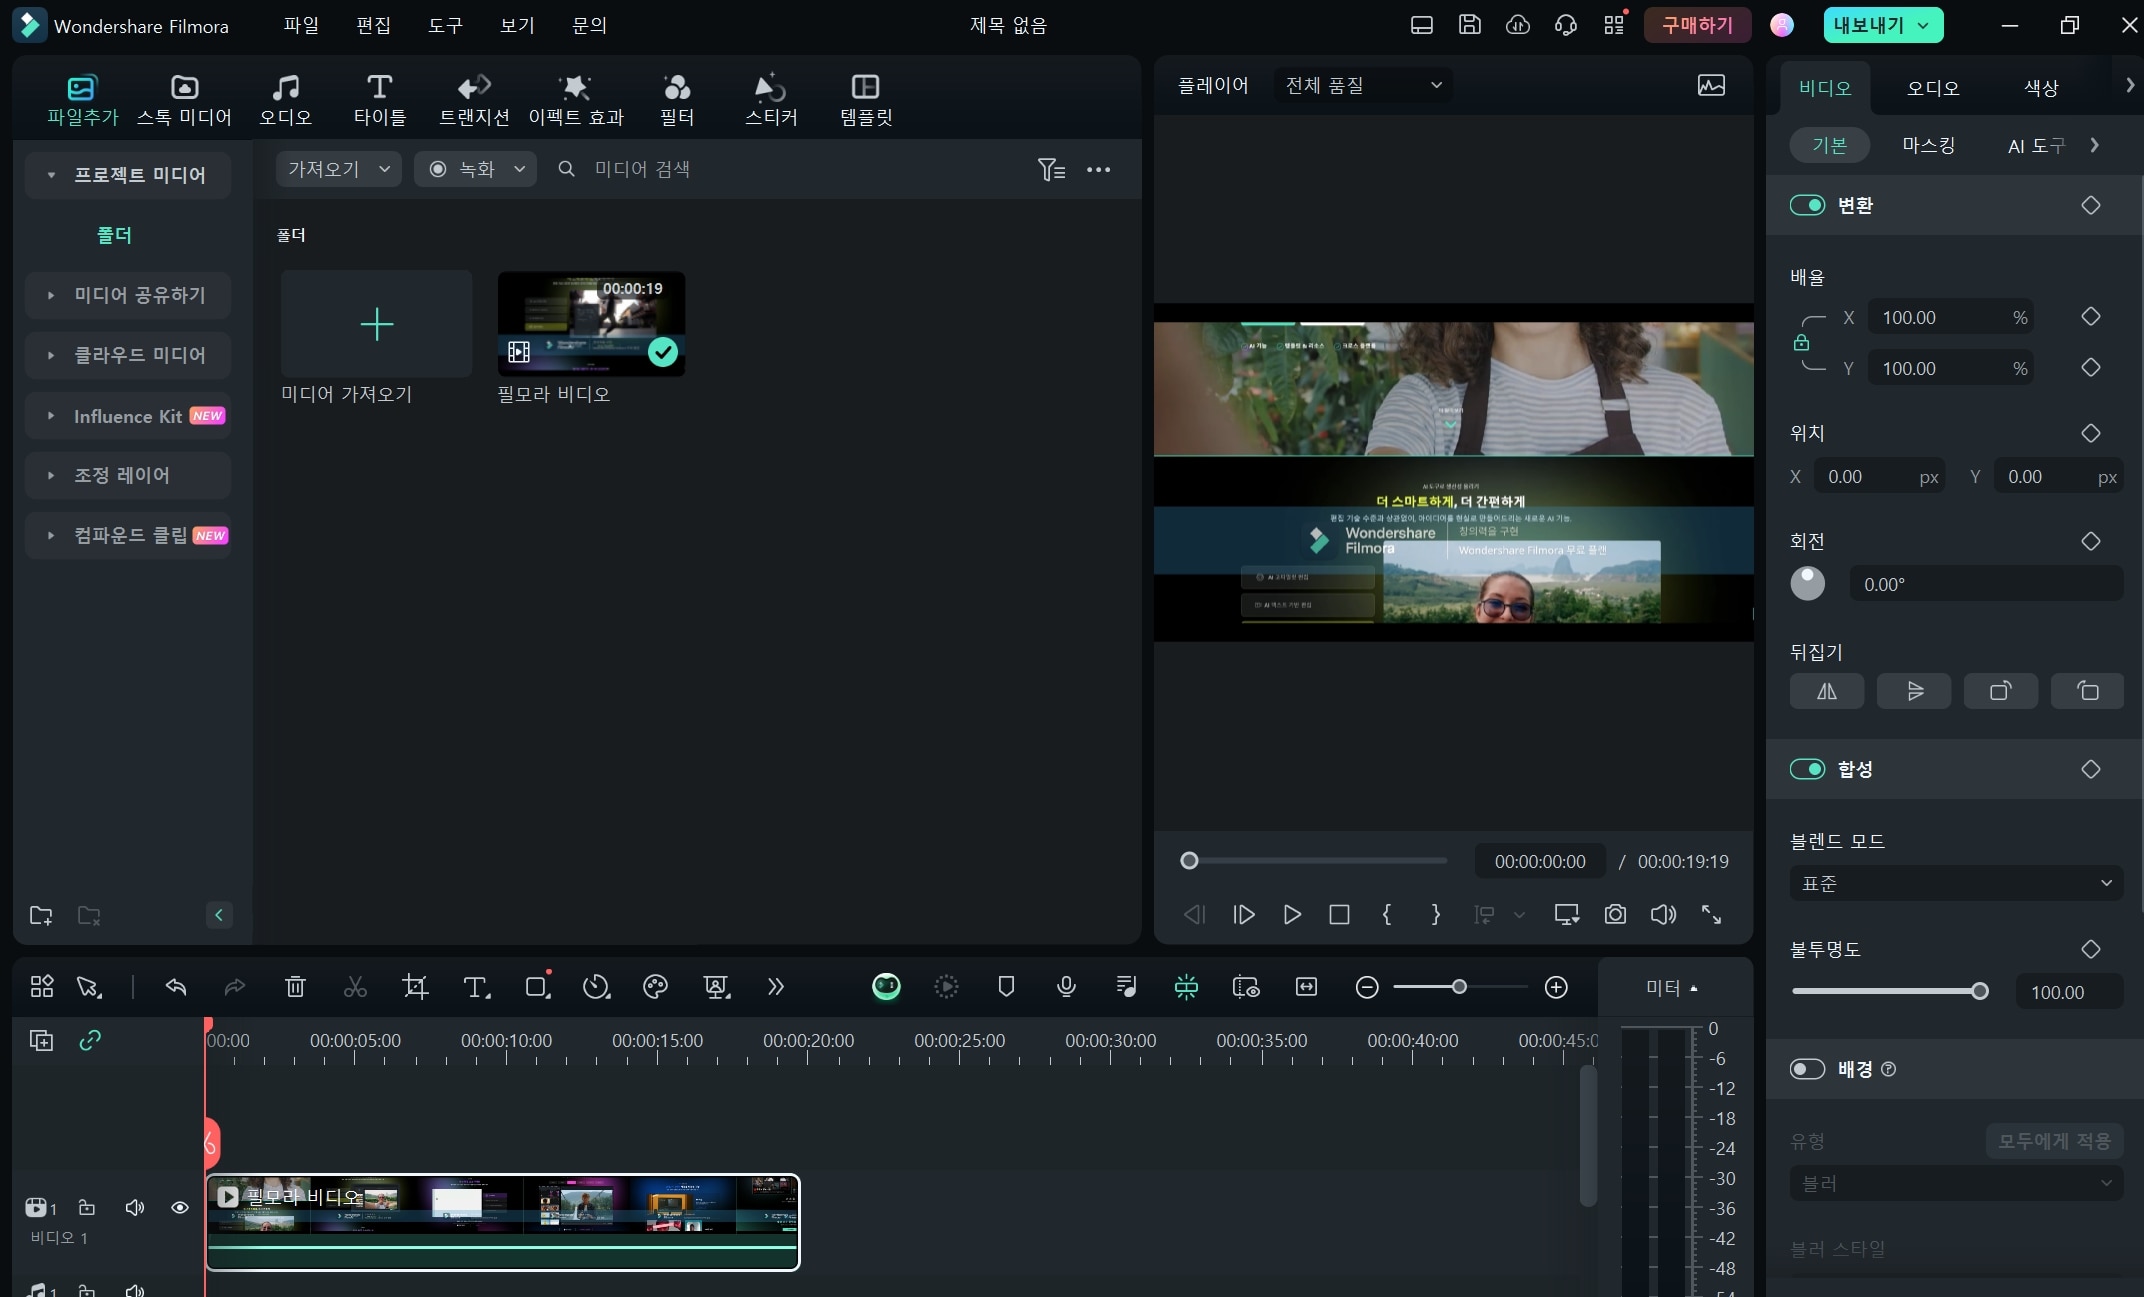The height and width of the screenshot is (1297, 2144).
Task: Select the 필모라 비디오 media thumbnail
Action: 591,324
